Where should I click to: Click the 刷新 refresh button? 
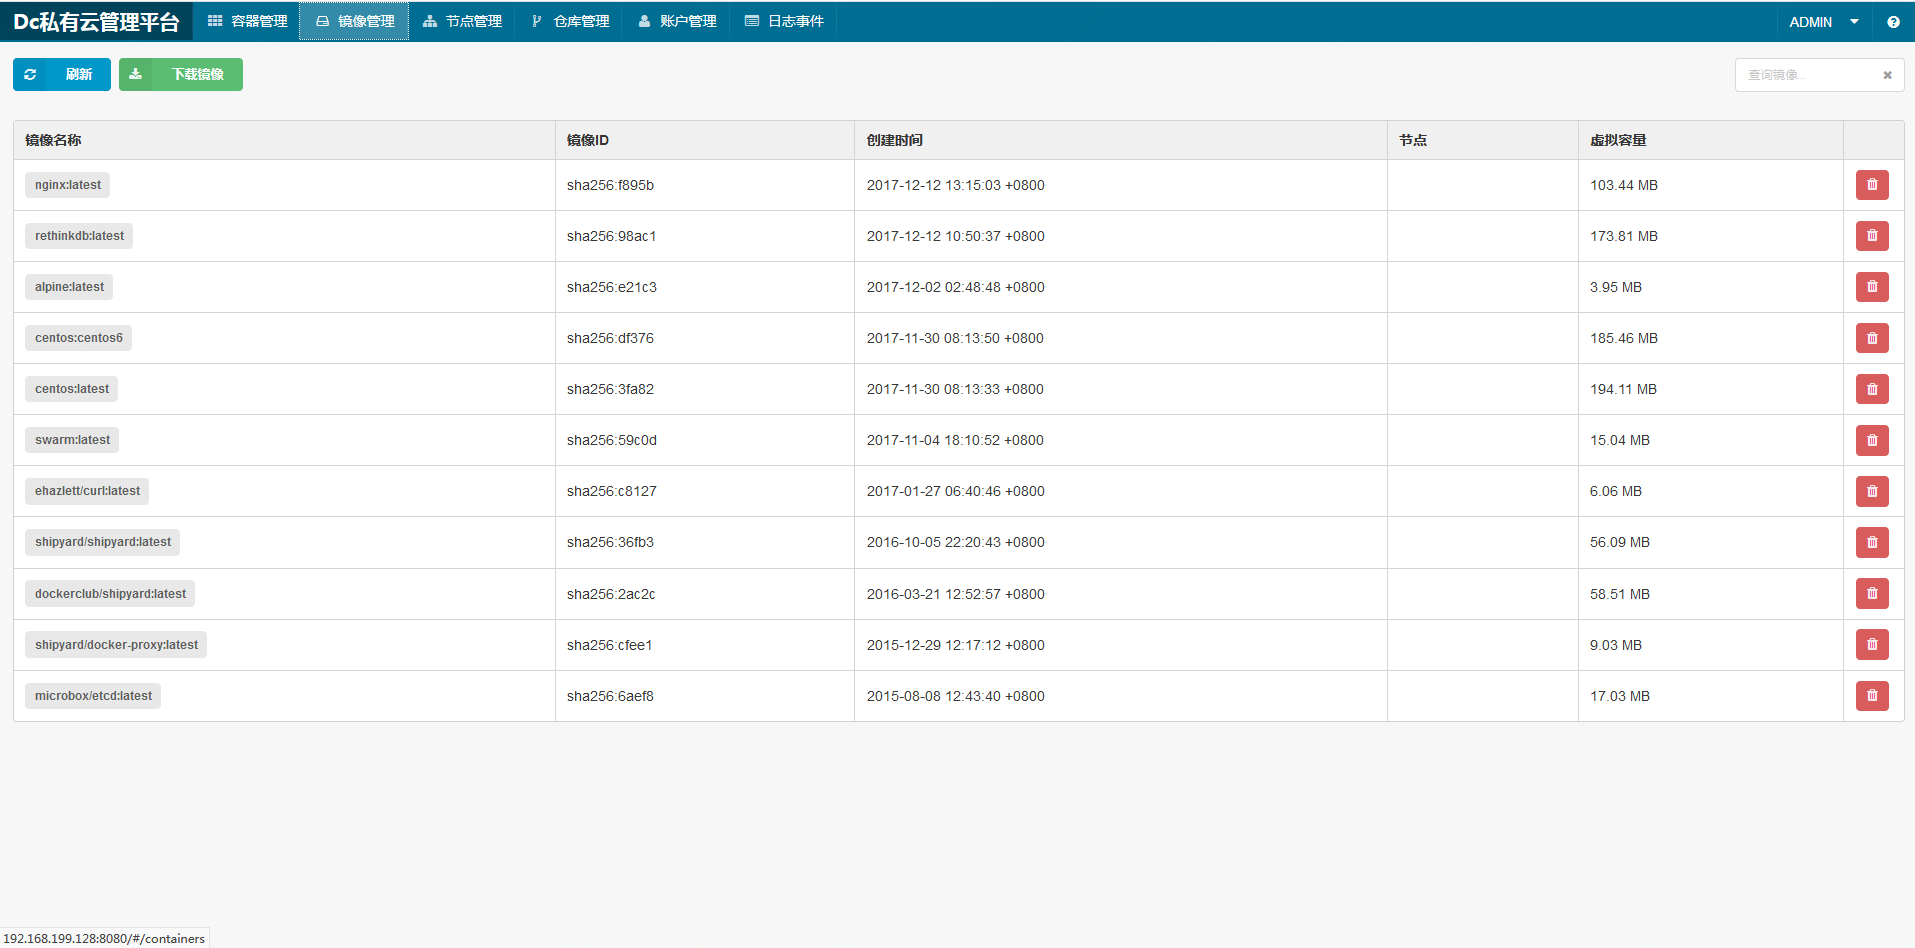click(x=62, y=74)
